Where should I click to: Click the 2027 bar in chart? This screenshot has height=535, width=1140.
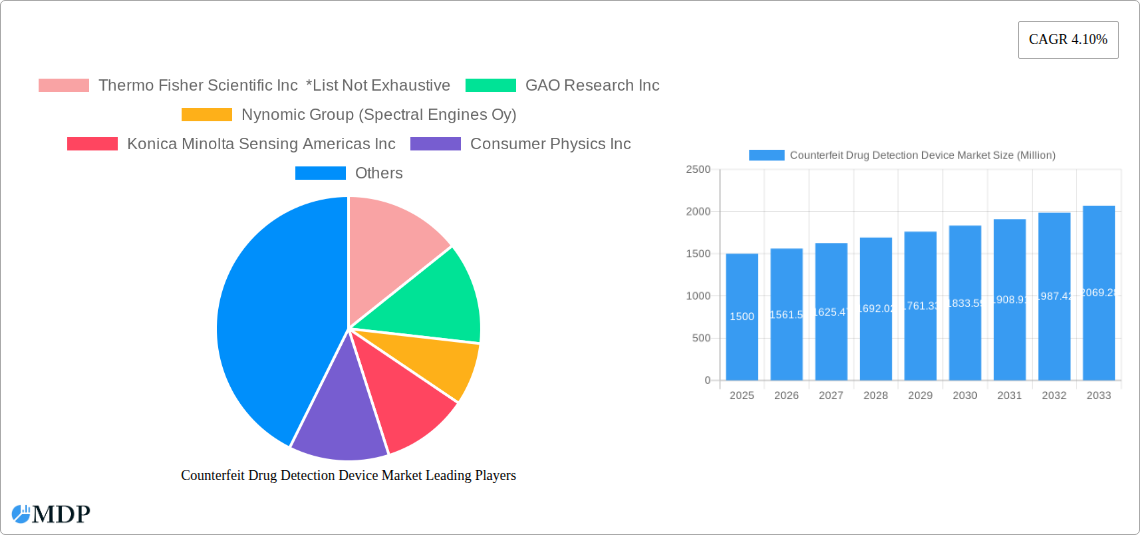[831, 311]
